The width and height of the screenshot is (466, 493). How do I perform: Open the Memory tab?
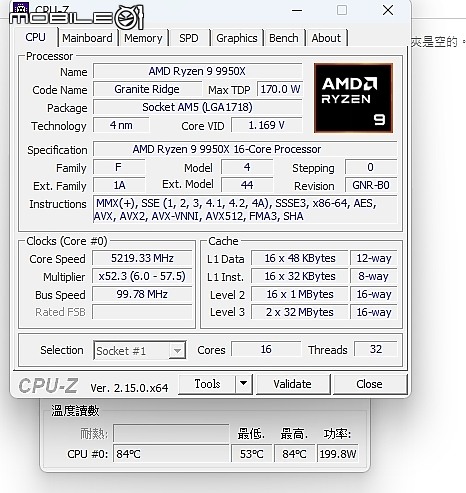coord(143,38)
